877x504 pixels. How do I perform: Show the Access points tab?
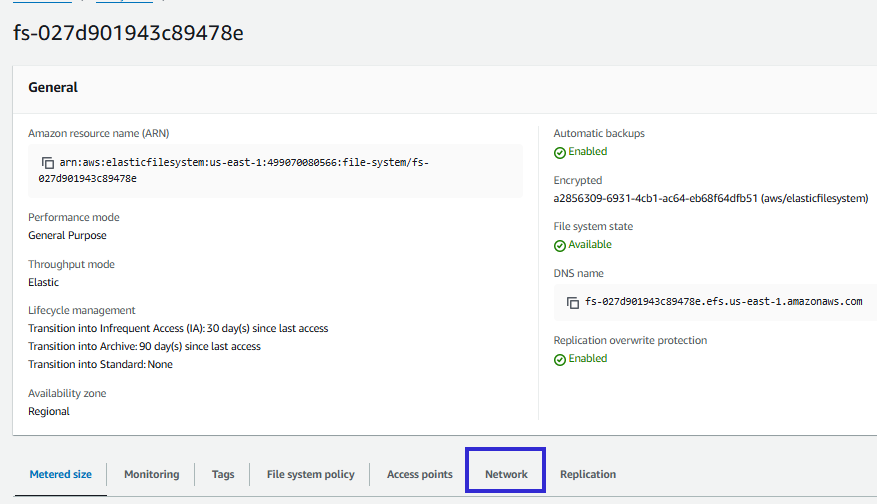[x=419, y=474]
